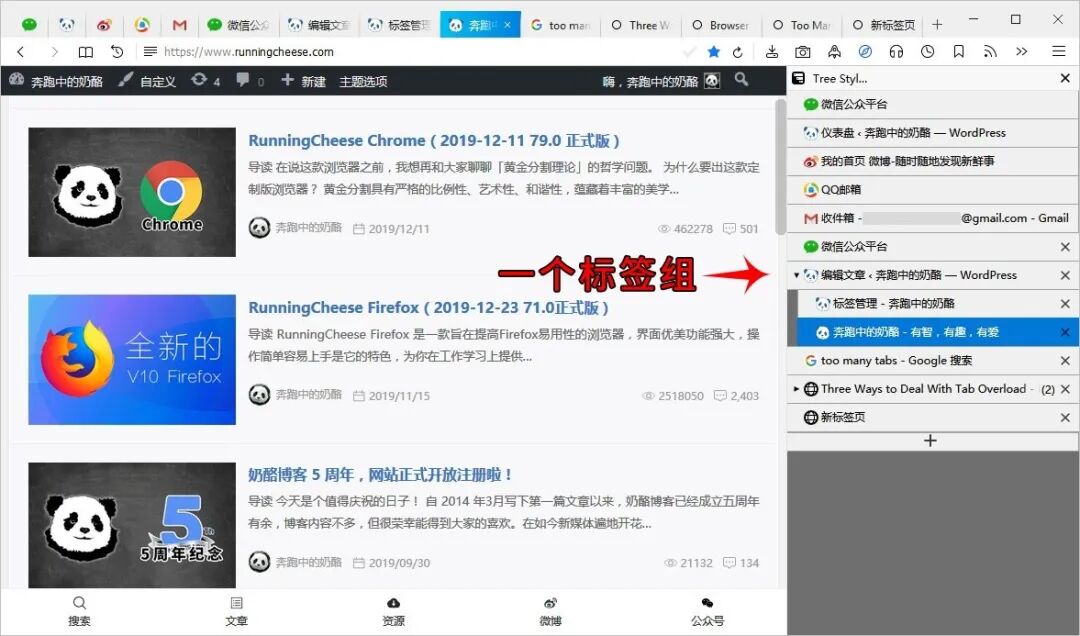Click 新建 in the admin bar

[303, 81]
